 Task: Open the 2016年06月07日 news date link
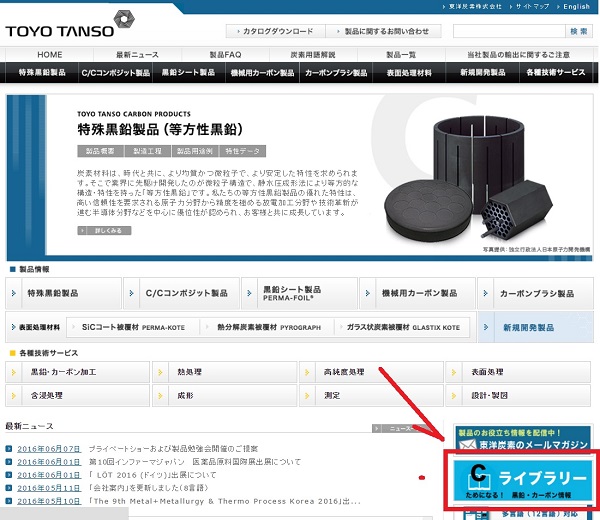[49, 449]
